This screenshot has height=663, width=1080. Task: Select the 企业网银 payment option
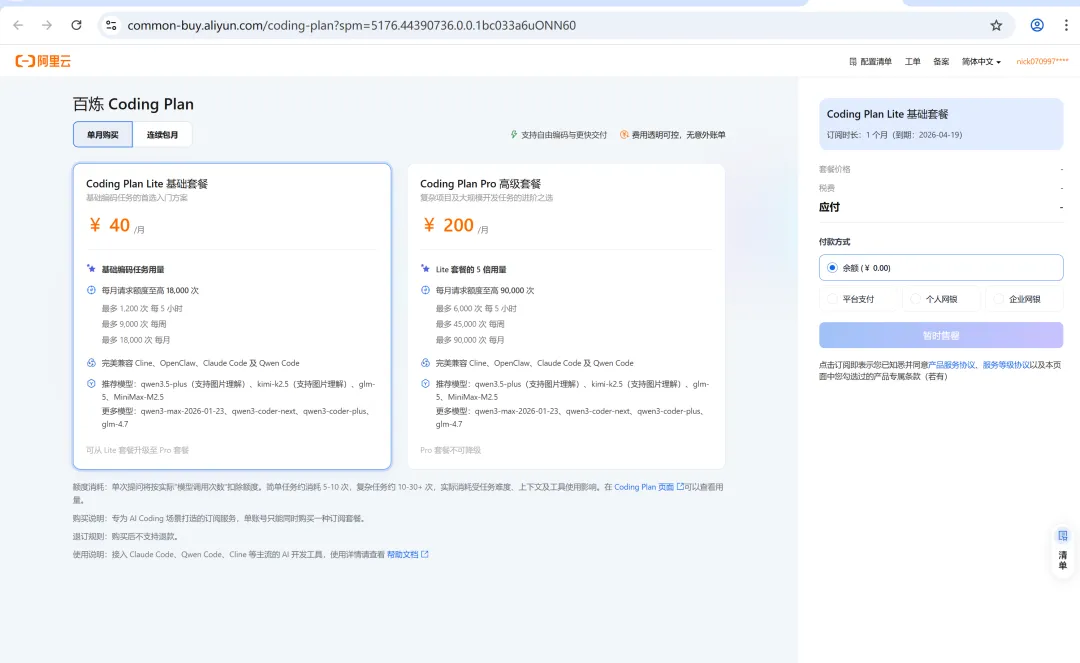pyautogui.click(x=1024, y=299)
